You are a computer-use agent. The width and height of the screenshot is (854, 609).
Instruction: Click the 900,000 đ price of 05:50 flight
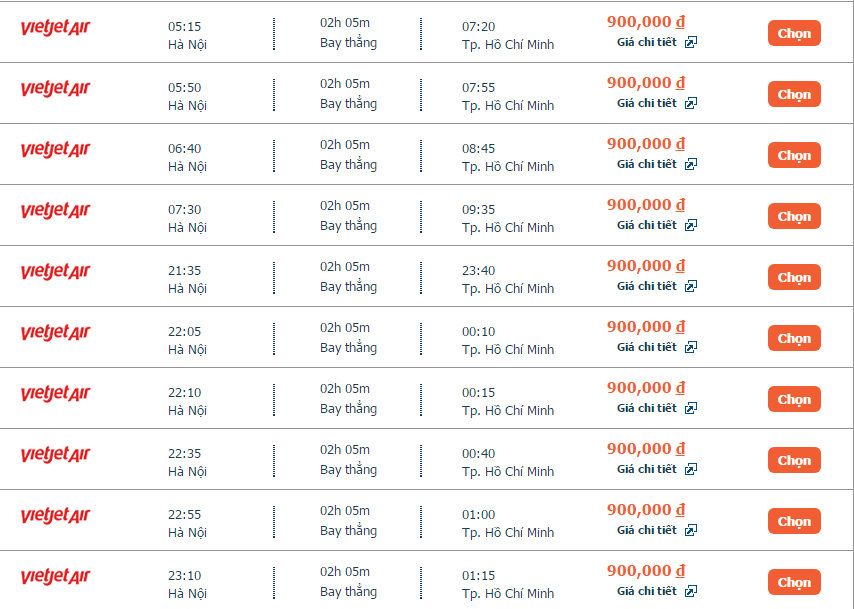click(x=646, y=83)
